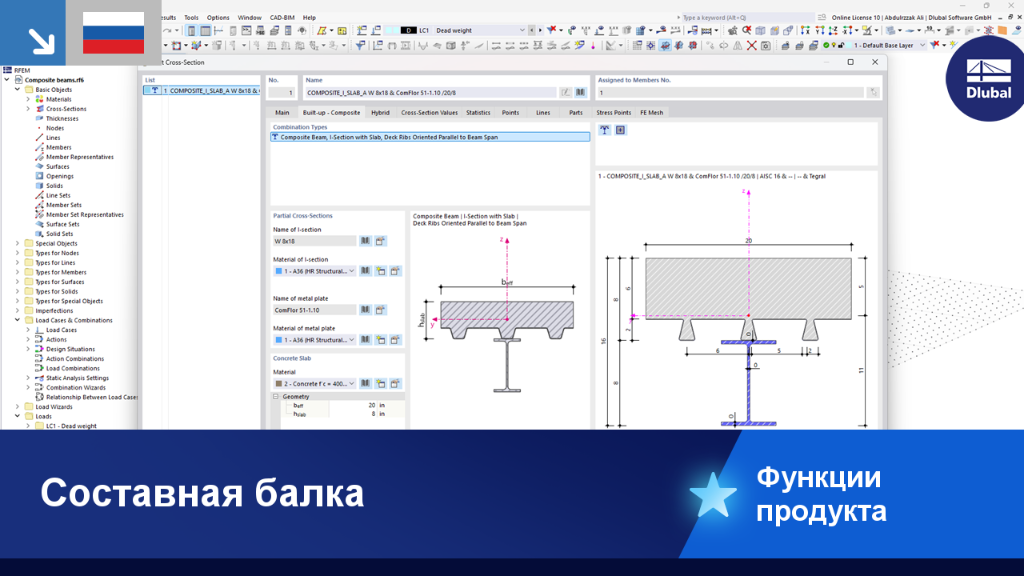Screen dimensions: 1024x576
Task: Open the Help menu
Action: [310, 18]
